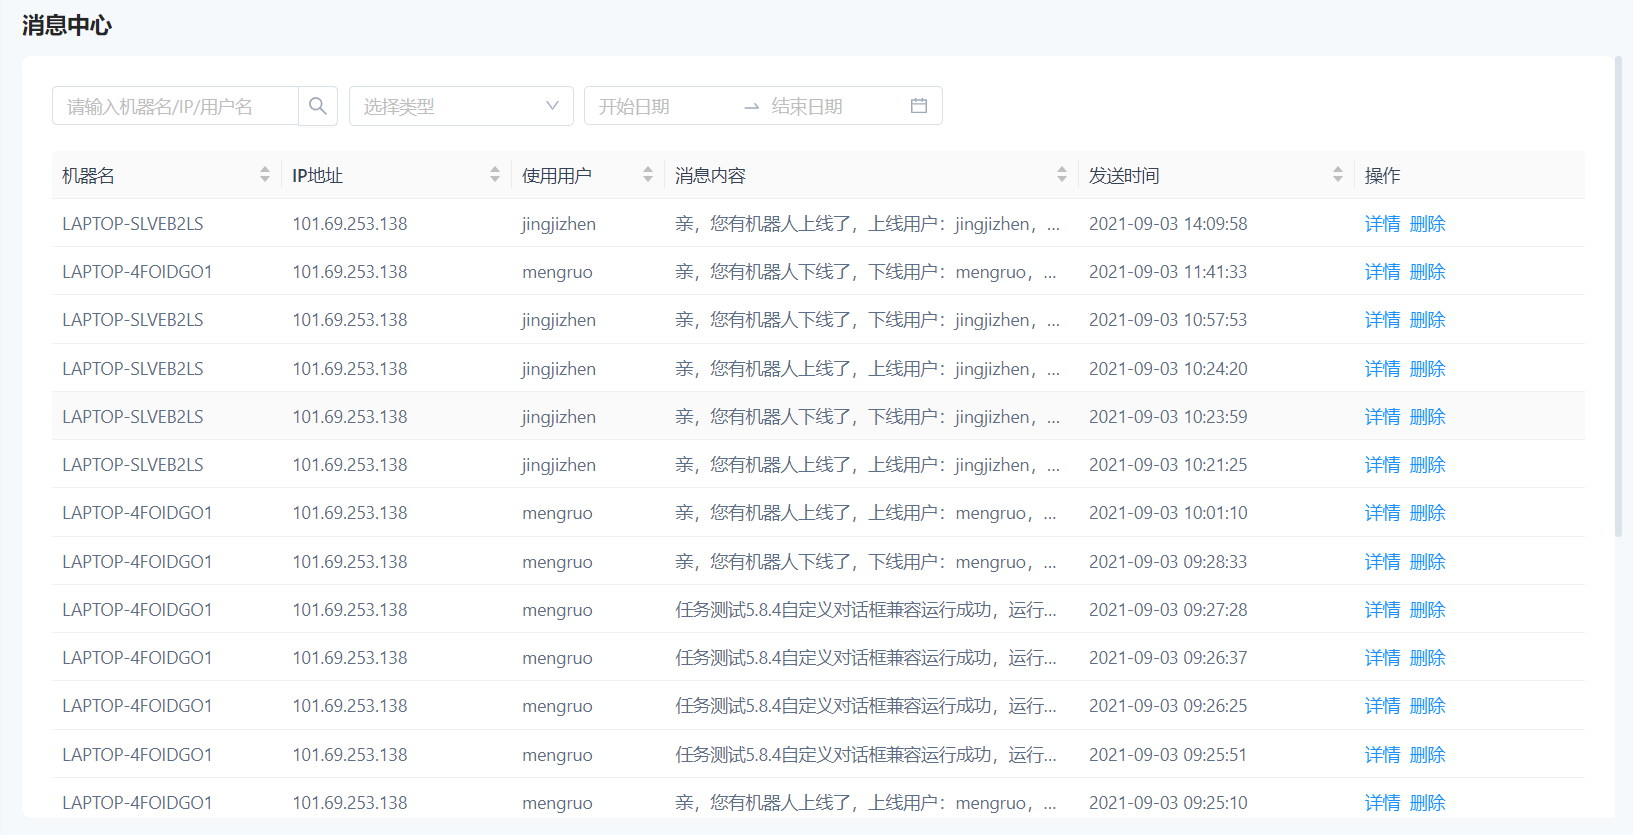
Task: Focus the machine name/IP/user search field
Action: point(175,106)
